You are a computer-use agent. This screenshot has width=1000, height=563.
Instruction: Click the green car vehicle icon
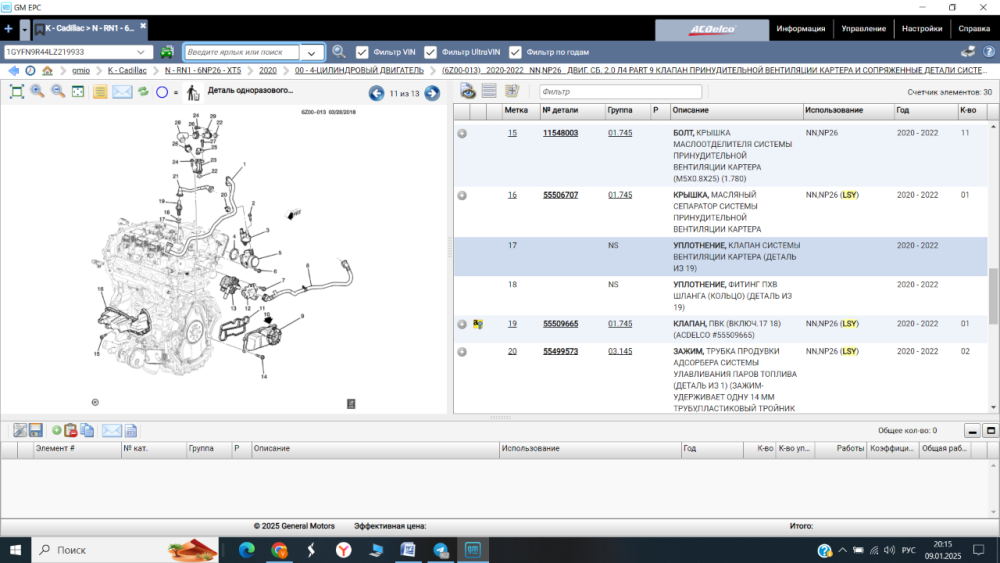coord(167,52)
